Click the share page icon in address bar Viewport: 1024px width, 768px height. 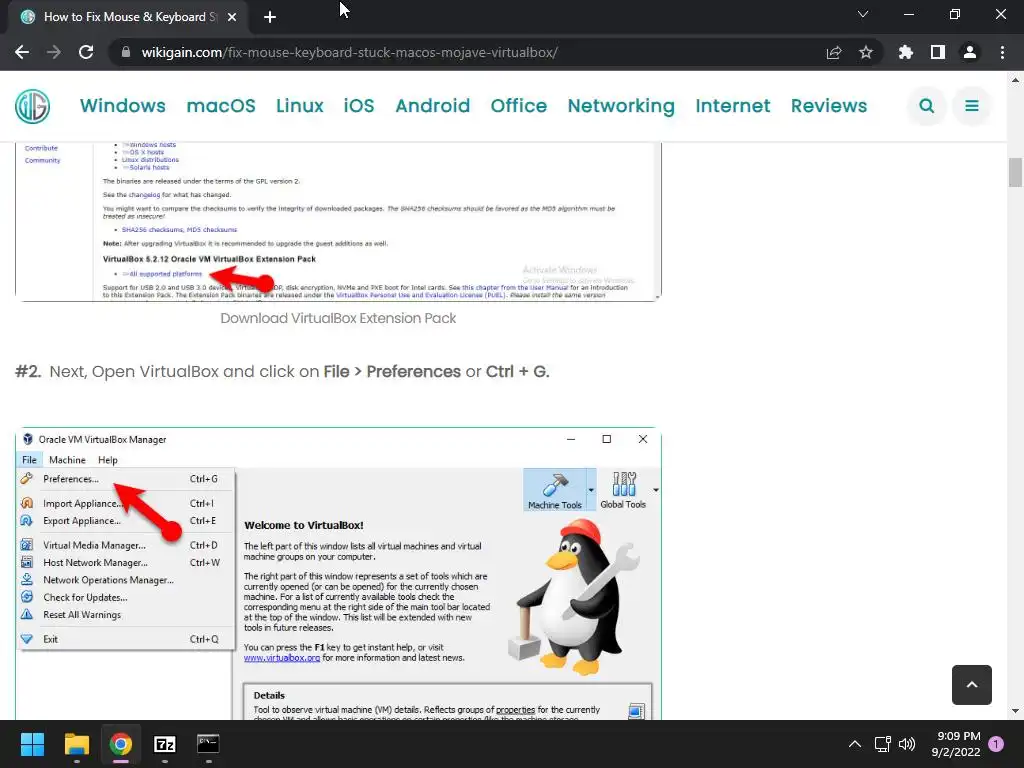click(834, 52)
